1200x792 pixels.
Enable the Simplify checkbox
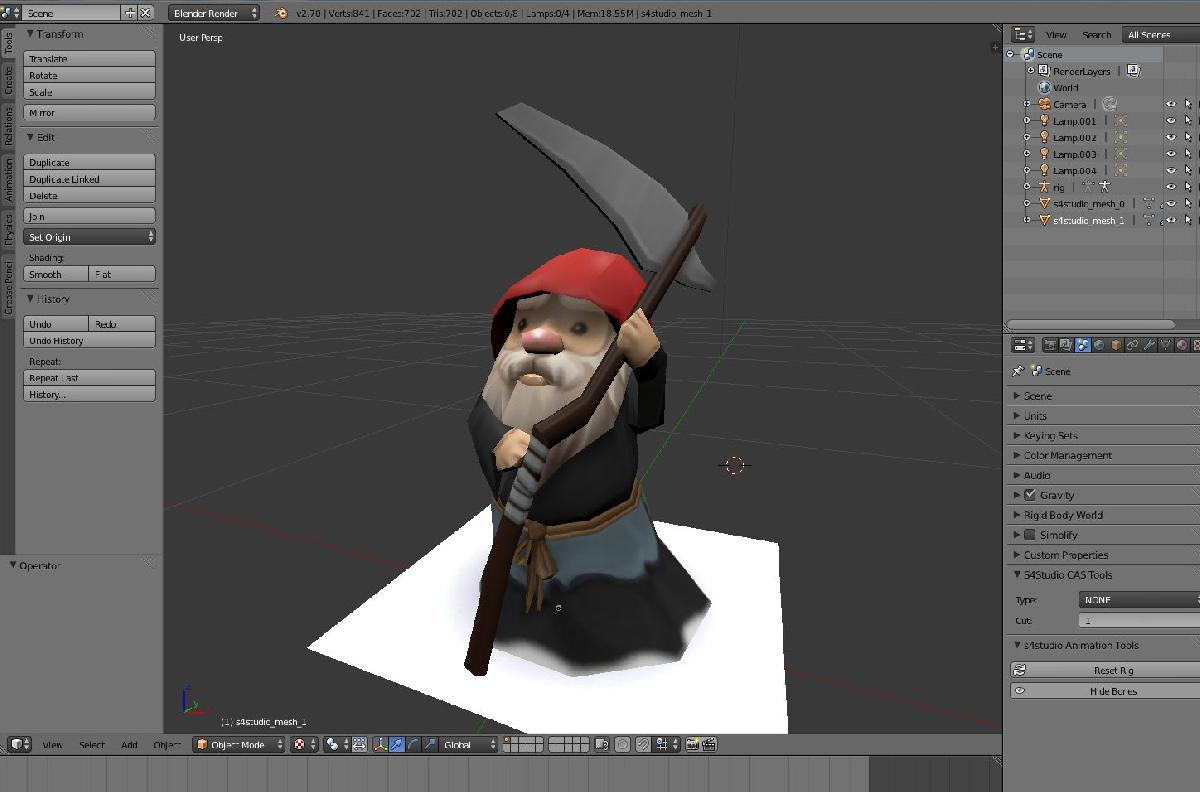(x=1030, y=535)
